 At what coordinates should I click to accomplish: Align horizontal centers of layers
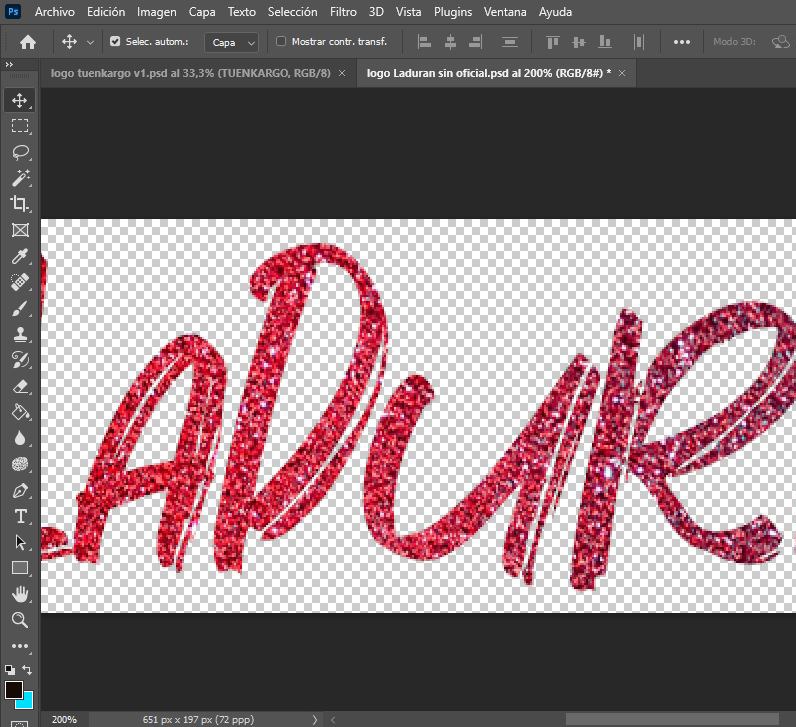450,42
